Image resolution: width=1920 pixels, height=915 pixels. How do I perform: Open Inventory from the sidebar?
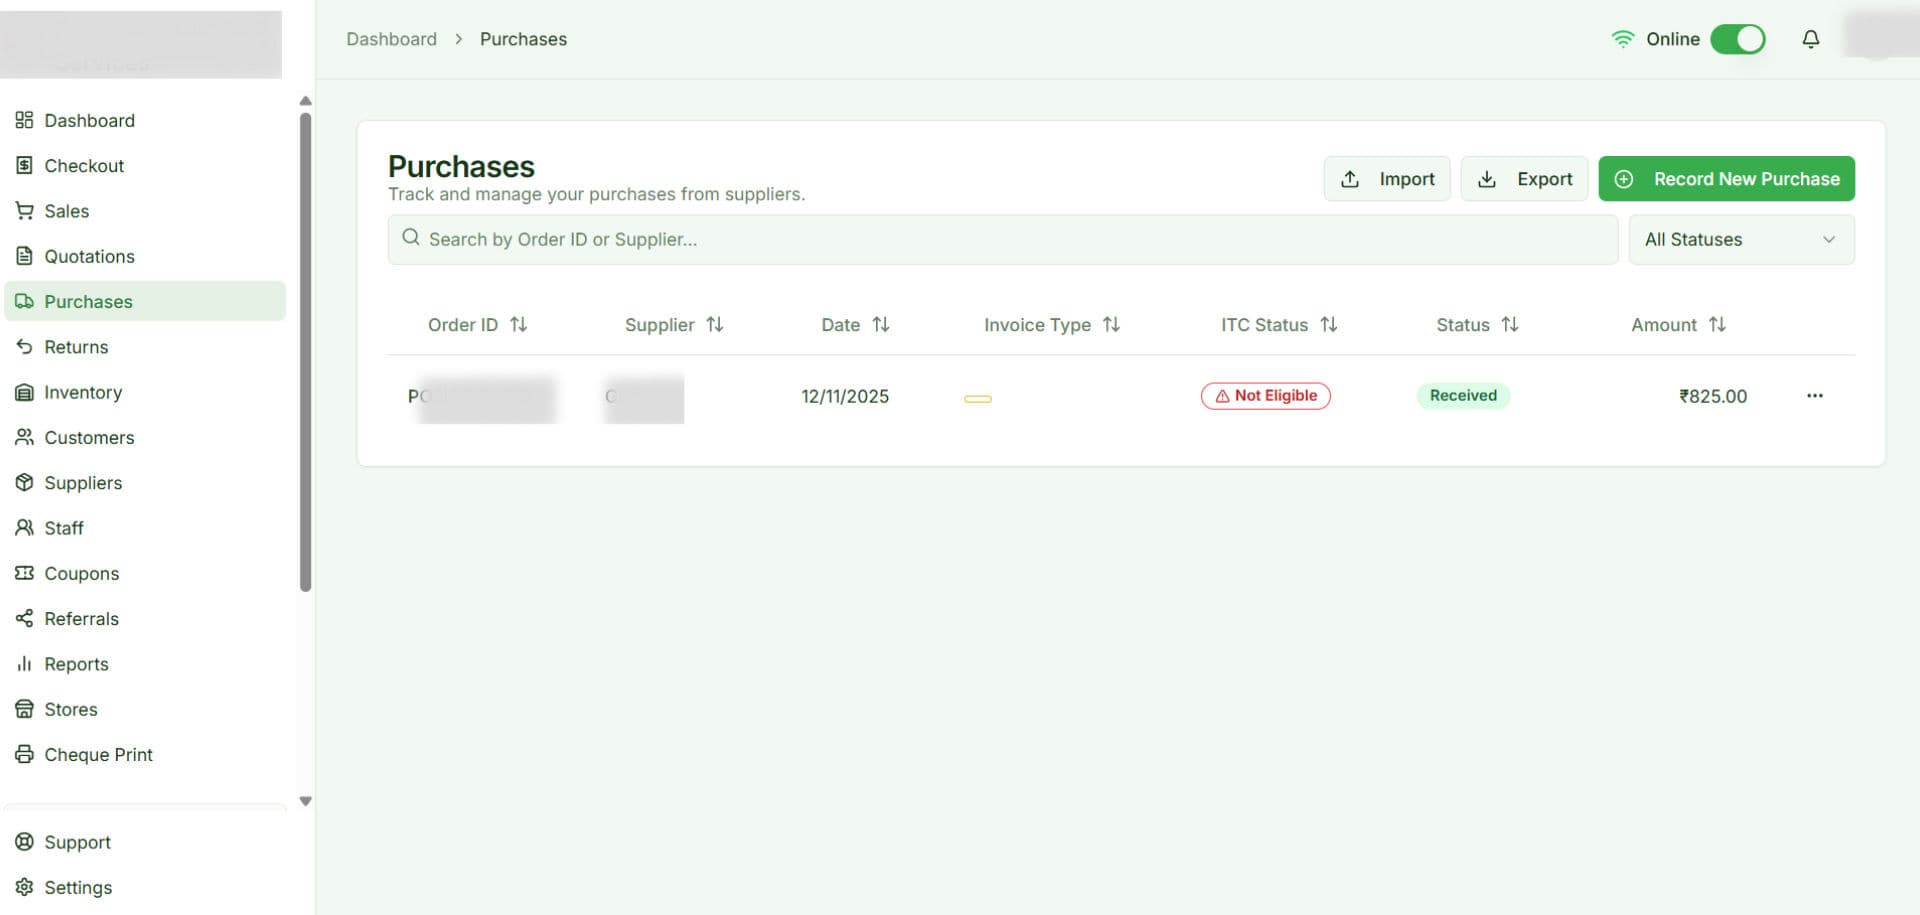(83, 393)
